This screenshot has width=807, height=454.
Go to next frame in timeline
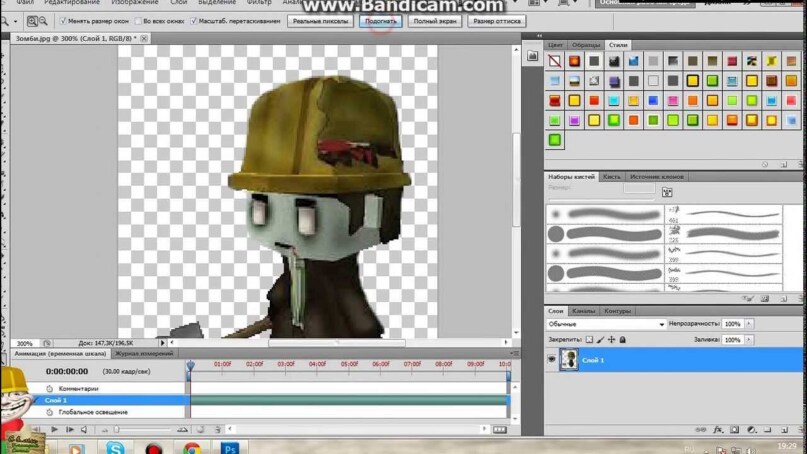(x=69, y=429)
